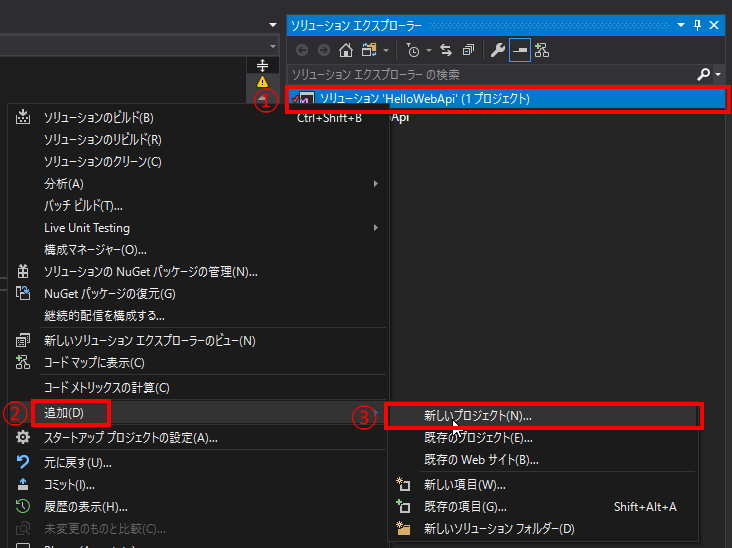Viewport: 732px width, 548px height.
Task: Click the Home icon in Solution Explorer toolbar
Action: click(x=346, y=50)
